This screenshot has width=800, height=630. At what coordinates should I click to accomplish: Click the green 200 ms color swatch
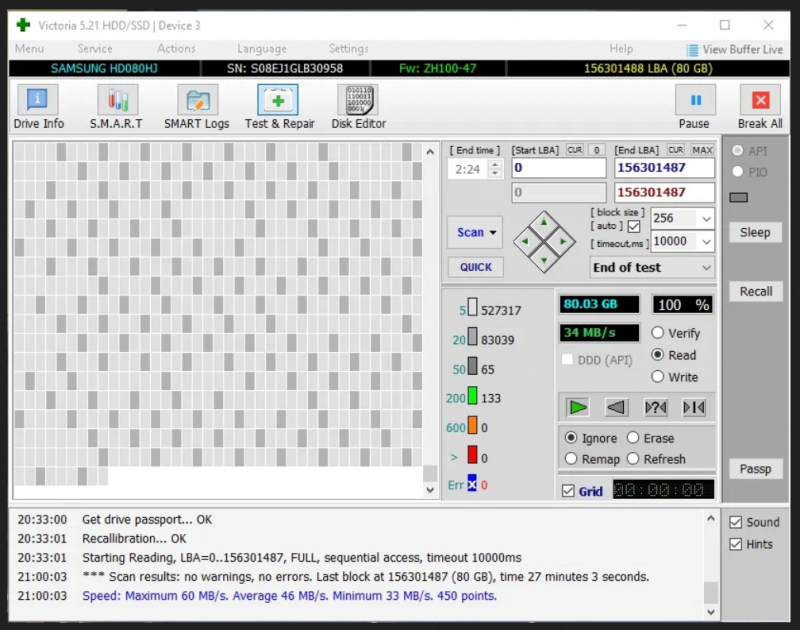(x=472, y=397)
